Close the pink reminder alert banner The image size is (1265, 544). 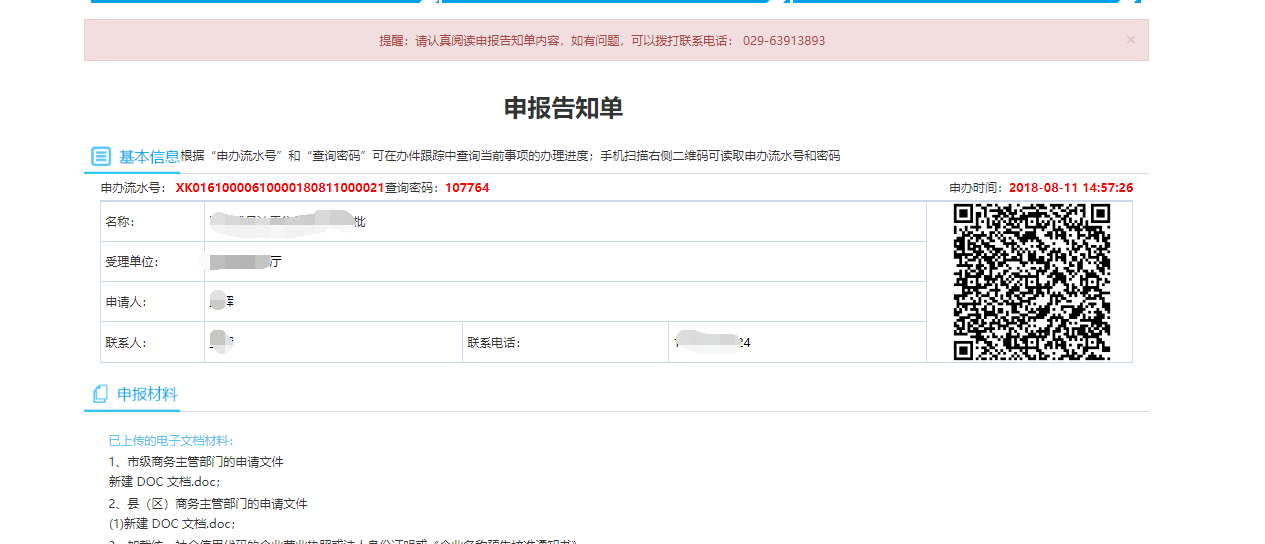1130,40
